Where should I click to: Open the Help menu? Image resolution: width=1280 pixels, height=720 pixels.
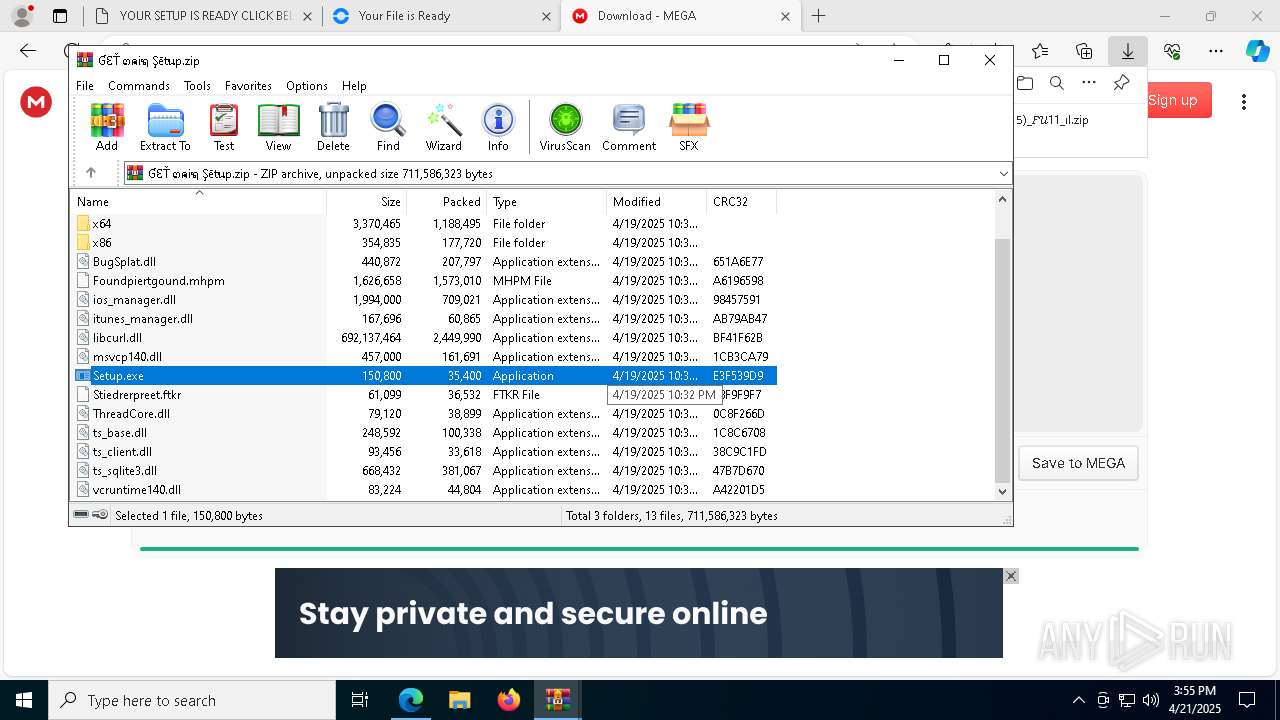click(354, 86)
